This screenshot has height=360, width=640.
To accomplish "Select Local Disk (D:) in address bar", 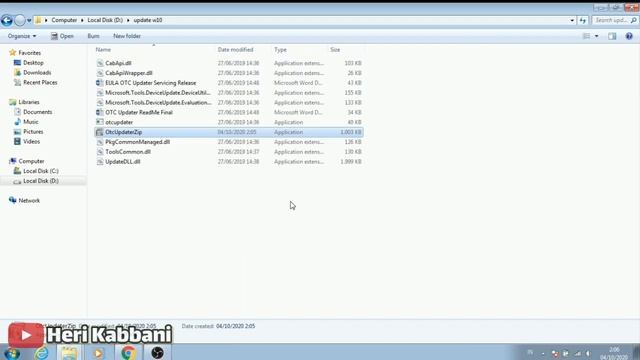I will 105,20.
